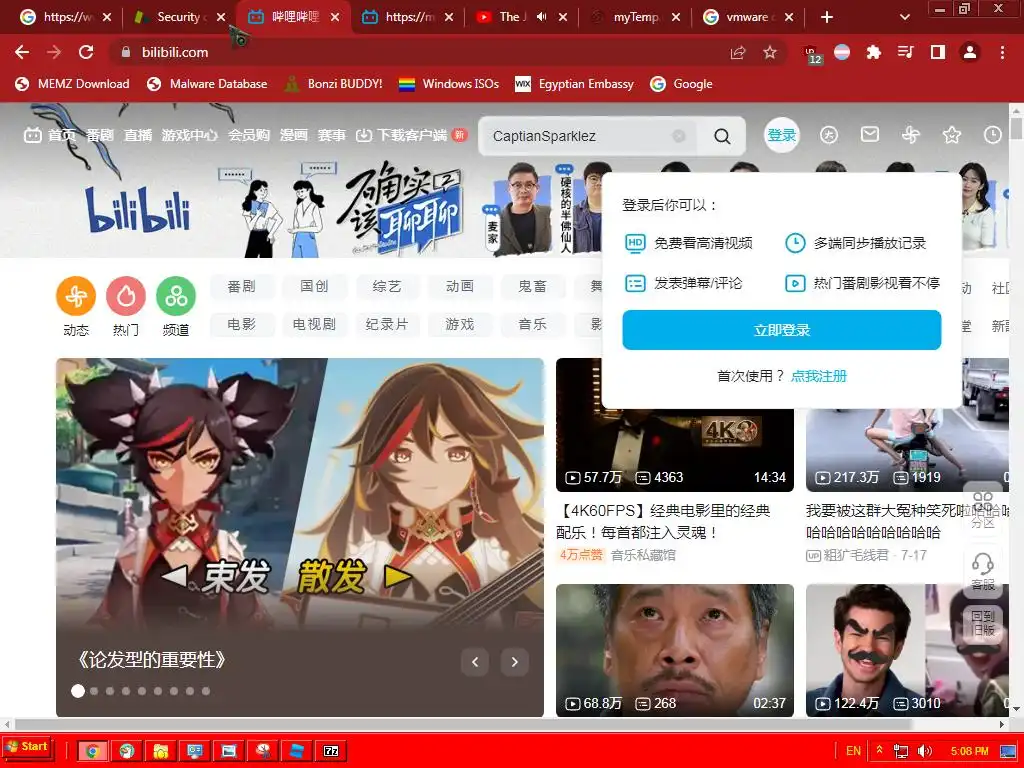Open the video thumbnail showing 68.8万 views
Viewport: 1024px width, 768px height.
675,650
